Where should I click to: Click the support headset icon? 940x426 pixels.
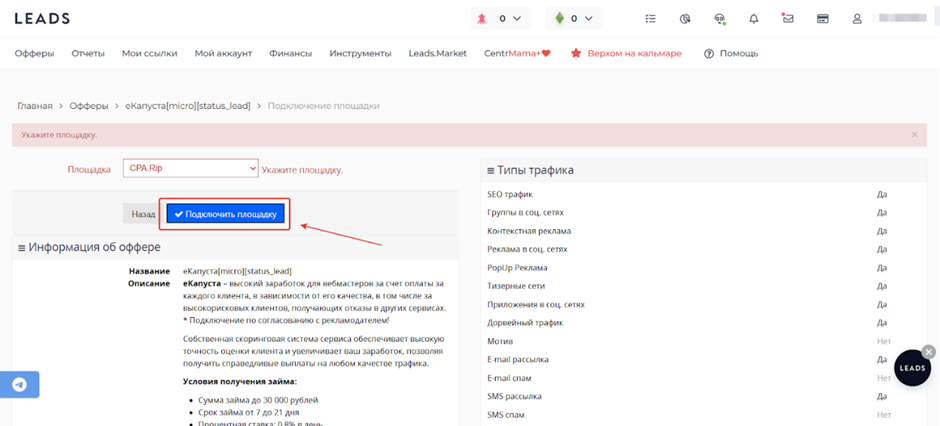(x=719, y=19)
